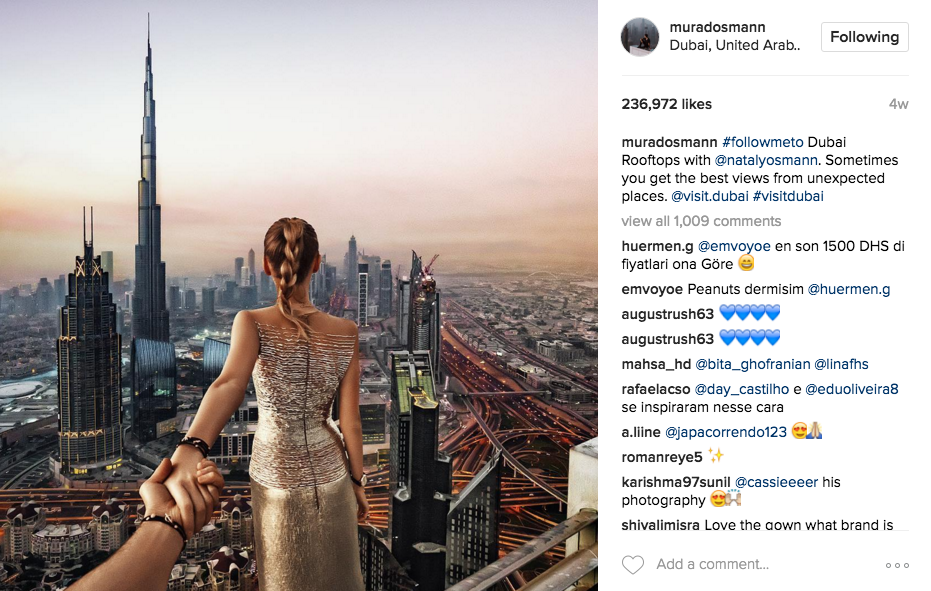Image resolution: width=931 pixels, height=591 pixels.
Task: Expand view all 1,009 comments
Action: pos(701,221)
